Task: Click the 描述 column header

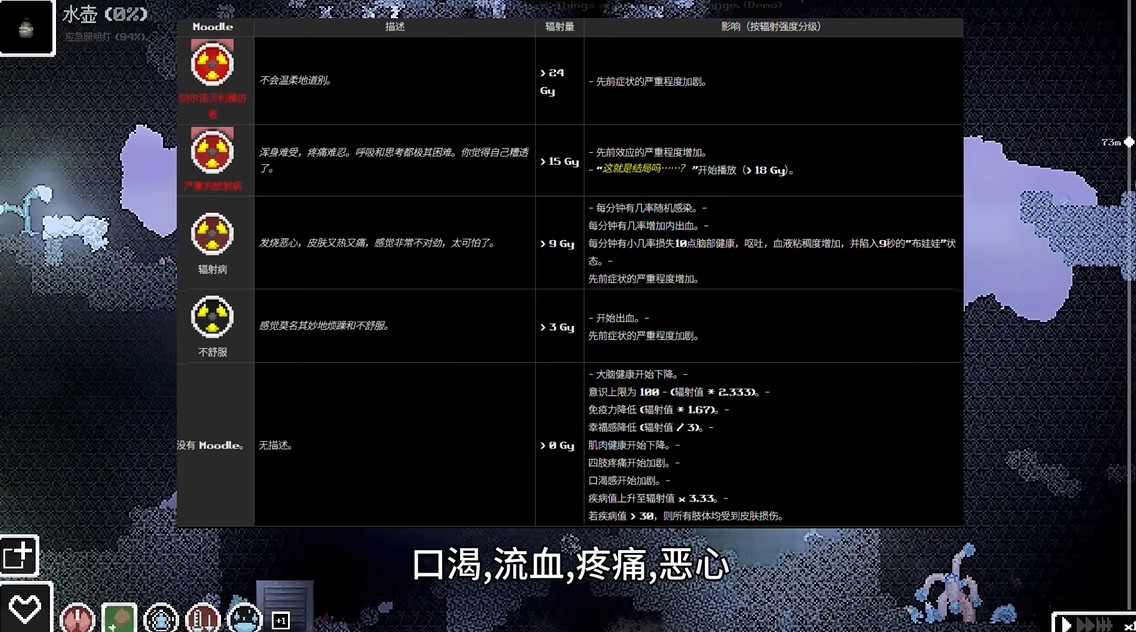Action: [395, 27]
